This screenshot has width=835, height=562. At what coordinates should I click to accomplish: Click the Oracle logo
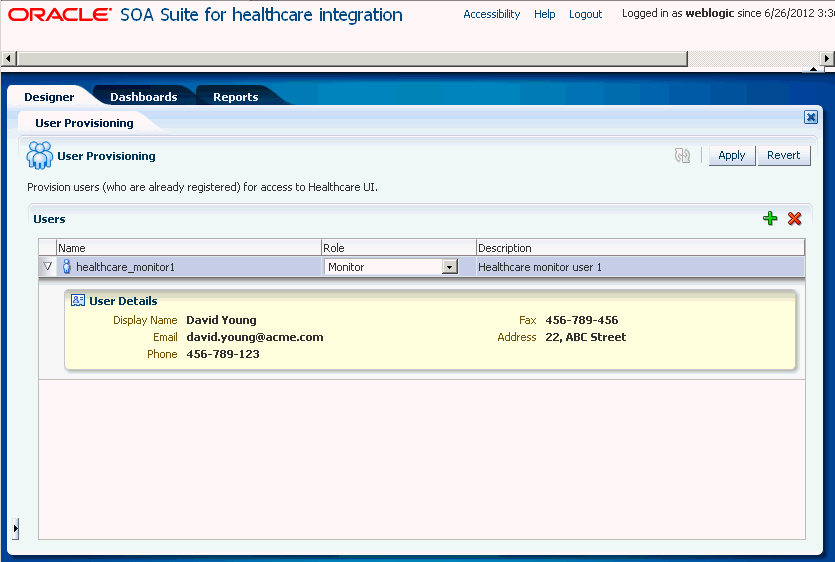pos(60,14)
